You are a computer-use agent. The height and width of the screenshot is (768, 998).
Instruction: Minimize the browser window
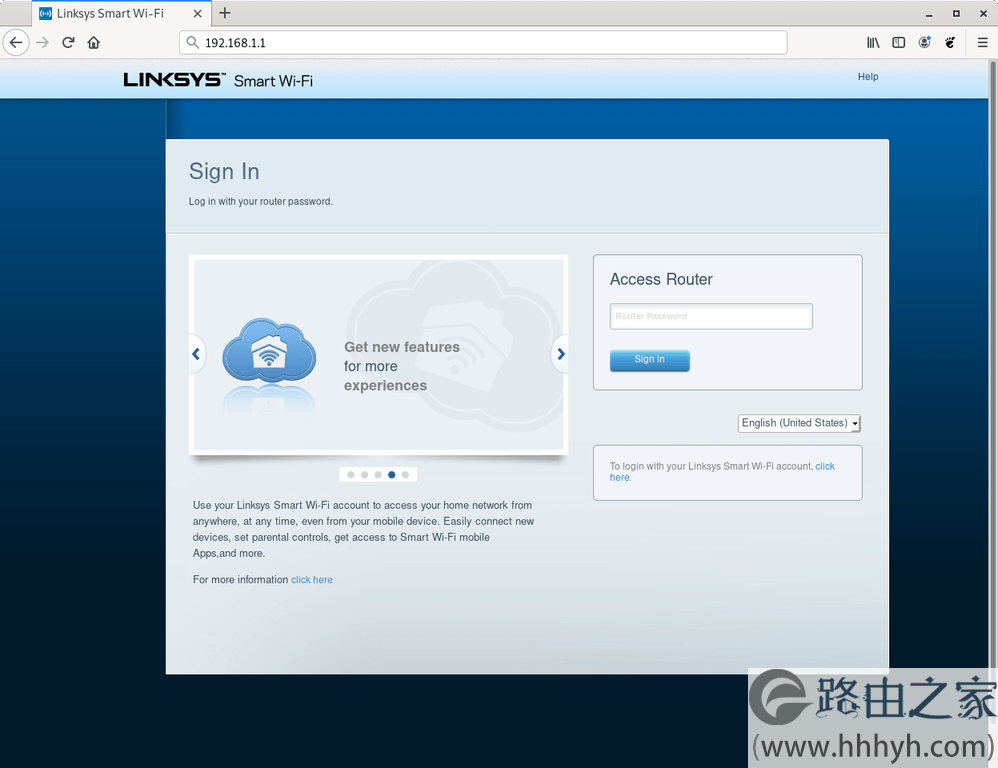click(929, 13)
